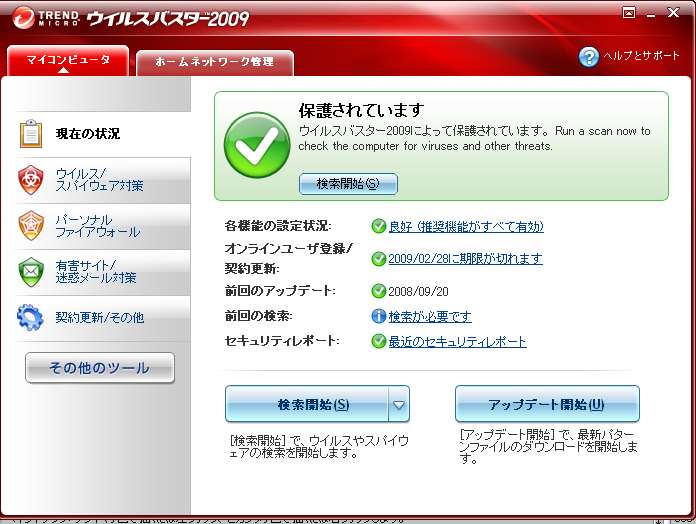Click the その他のツール button
Viewport: 696px width, 524px height.
[100, 368]
